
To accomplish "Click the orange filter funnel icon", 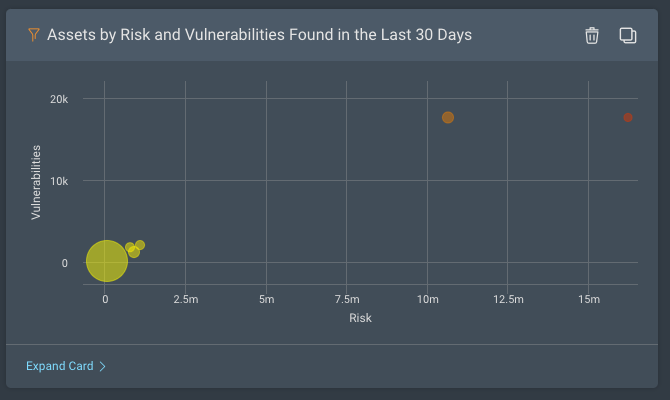I will [x=33, y=35].
